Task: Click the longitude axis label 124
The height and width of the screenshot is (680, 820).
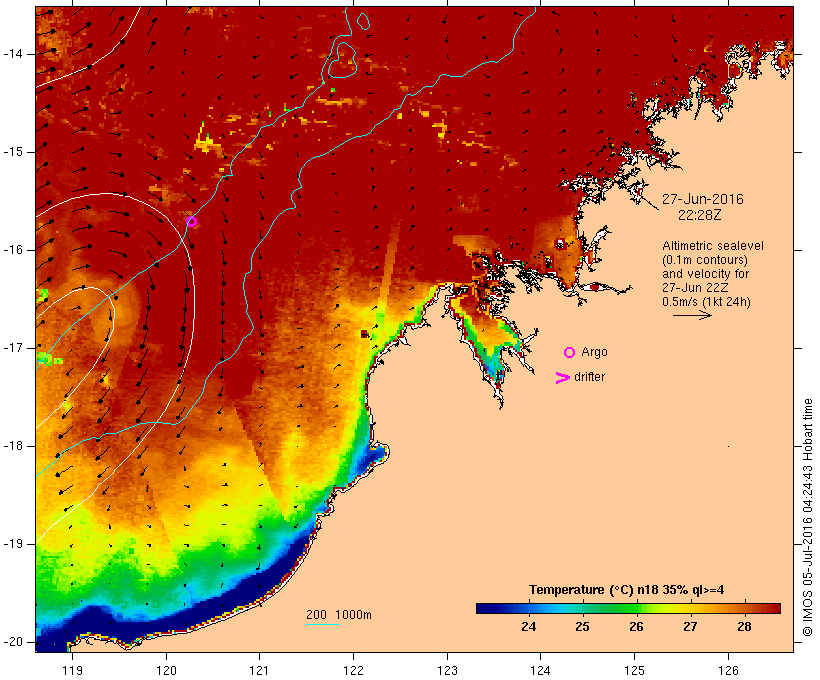Action: [x=540, y=670]
